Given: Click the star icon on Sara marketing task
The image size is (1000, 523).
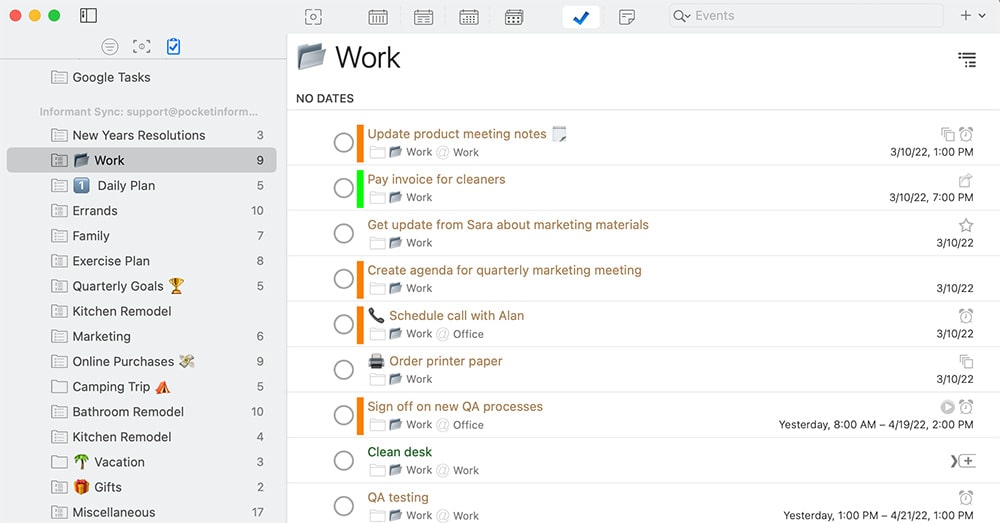Looking at the screenshot, I should pos(966,225).
